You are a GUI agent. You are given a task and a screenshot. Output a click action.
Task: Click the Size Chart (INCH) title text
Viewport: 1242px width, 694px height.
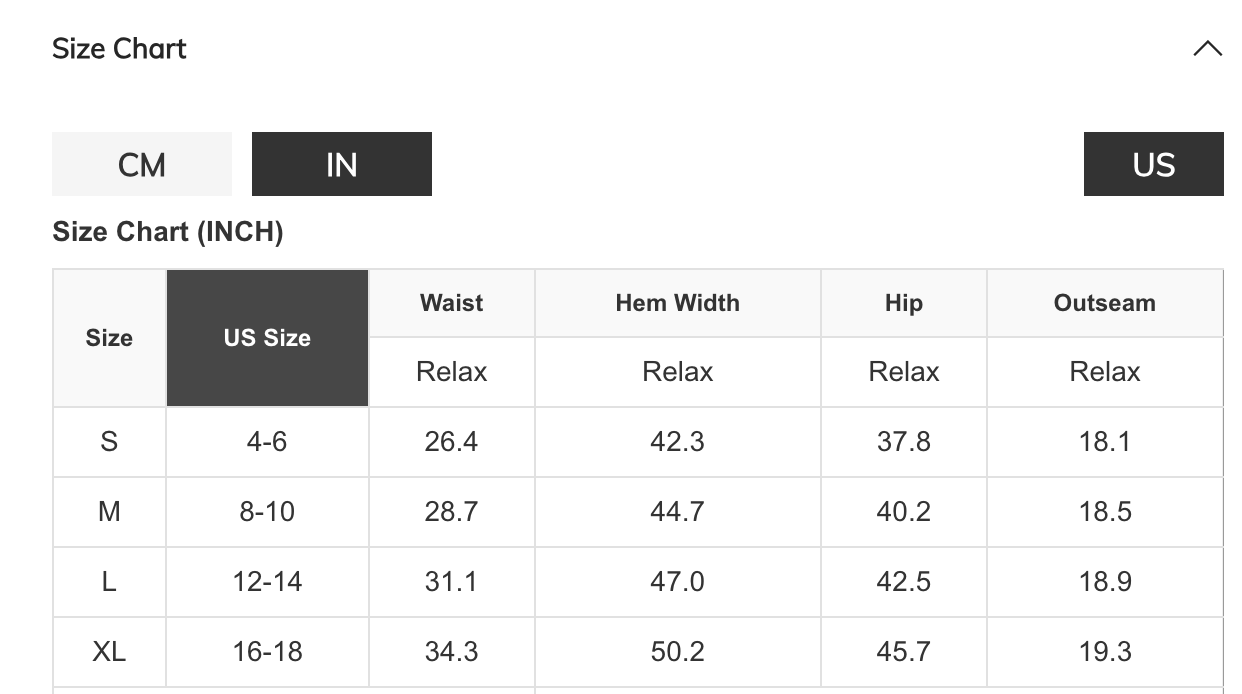[167, 232]
